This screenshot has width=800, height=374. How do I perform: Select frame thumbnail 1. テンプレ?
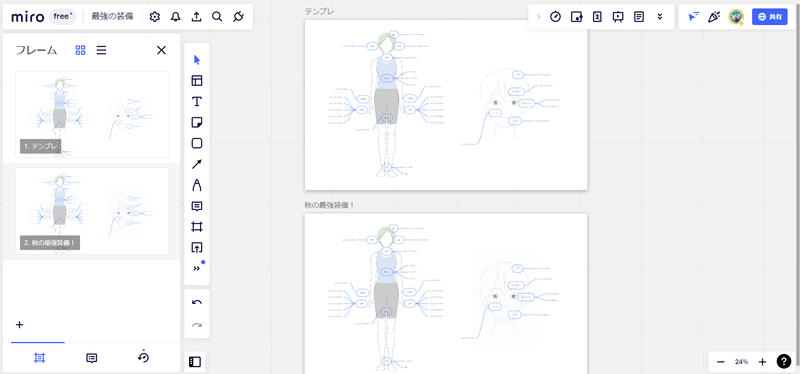pos(92,115)
